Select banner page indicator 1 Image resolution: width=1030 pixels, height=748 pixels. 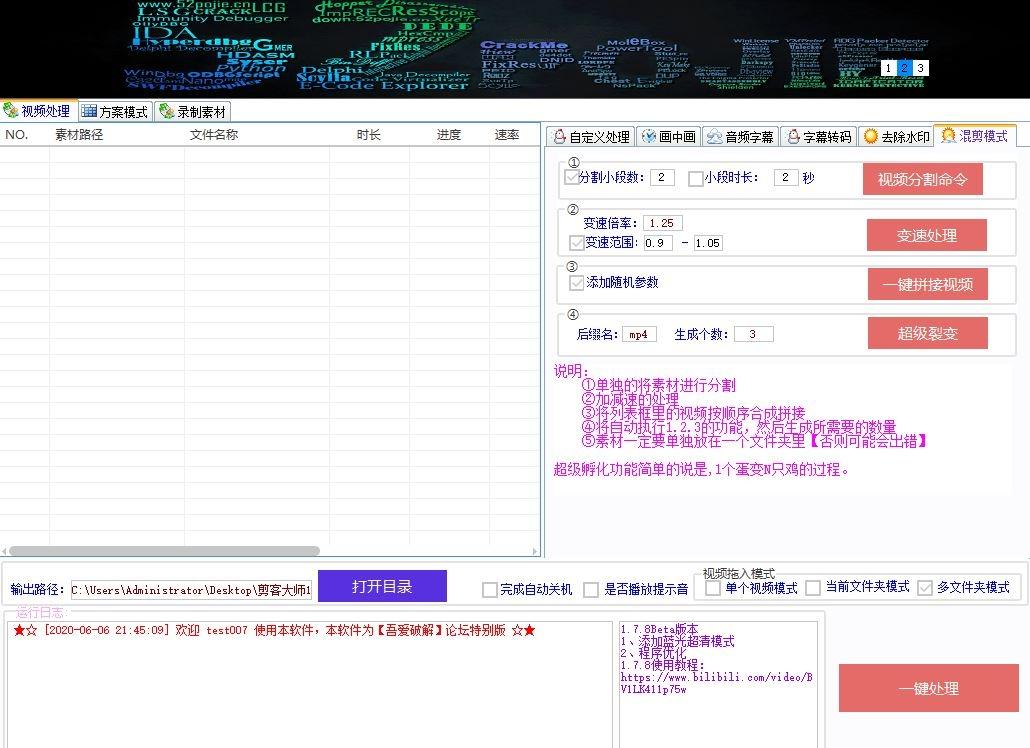888,68
